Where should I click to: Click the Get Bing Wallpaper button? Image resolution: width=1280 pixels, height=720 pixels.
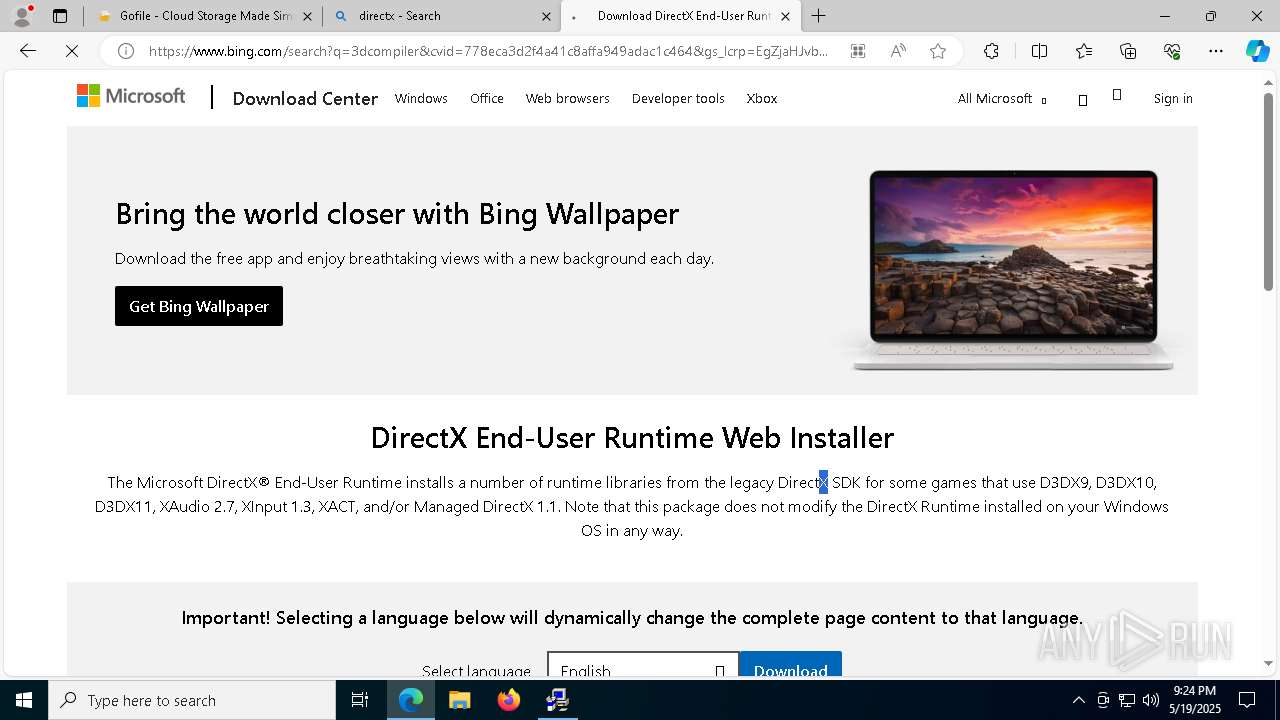tap(199, 306)
